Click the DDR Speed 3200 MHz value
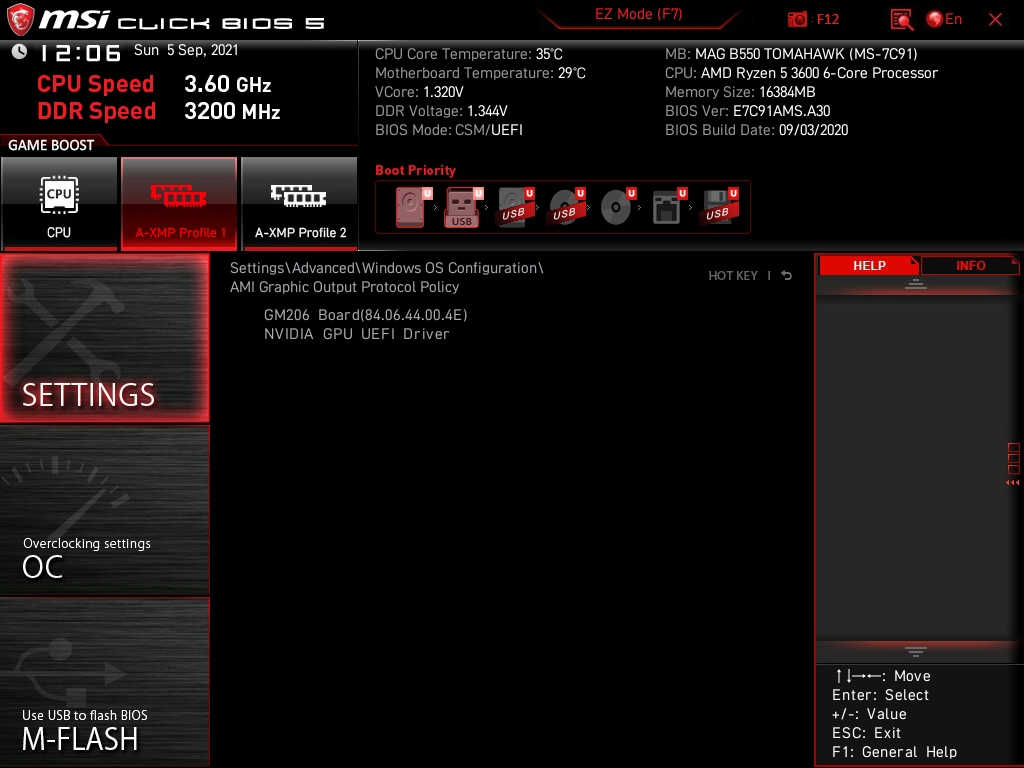This screenshot has height=768, width=1024. pos(232,111)
